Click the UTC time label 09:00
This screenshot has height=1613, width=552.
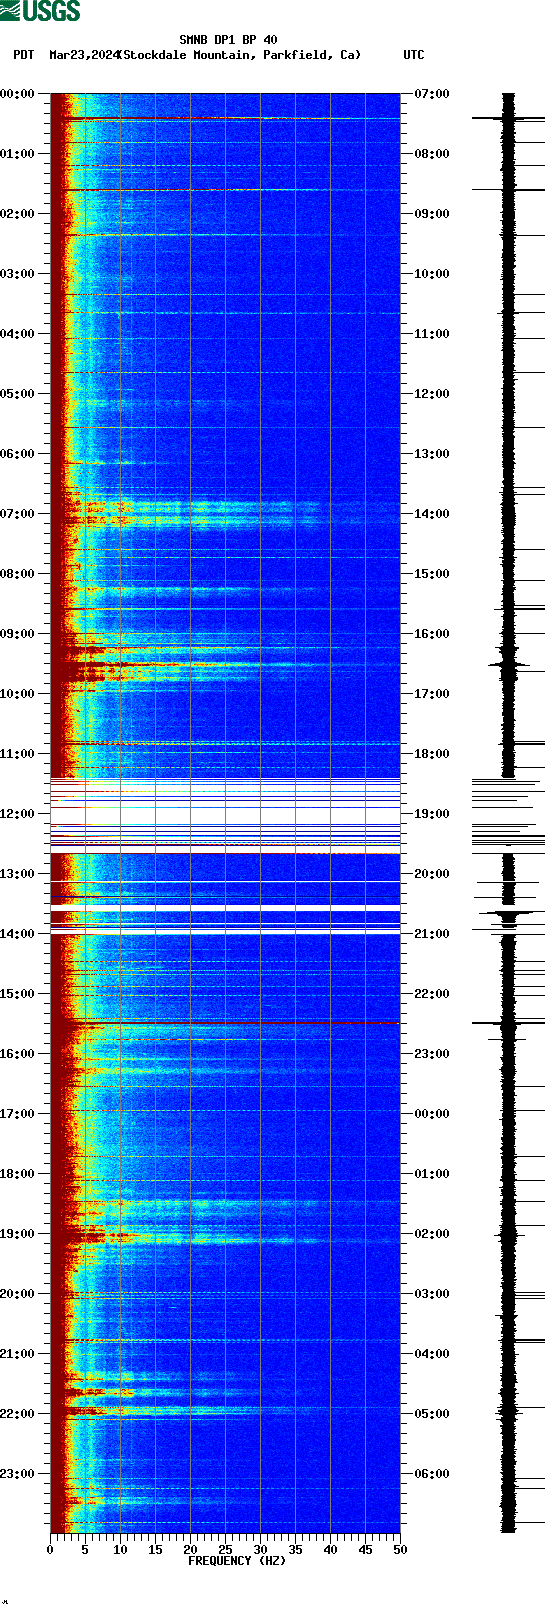(x=432, y=214)
